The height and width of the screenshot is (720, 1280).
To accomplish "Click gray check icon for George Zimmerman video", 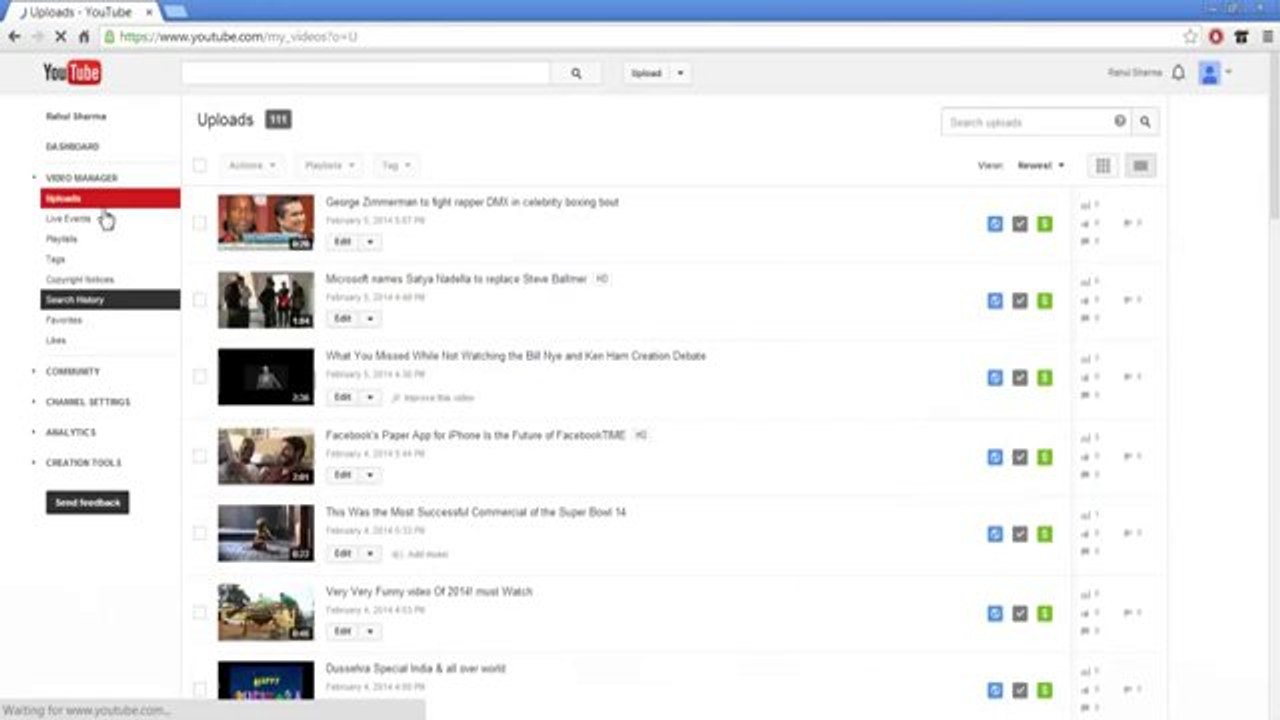I will [x=1020, y=224].
